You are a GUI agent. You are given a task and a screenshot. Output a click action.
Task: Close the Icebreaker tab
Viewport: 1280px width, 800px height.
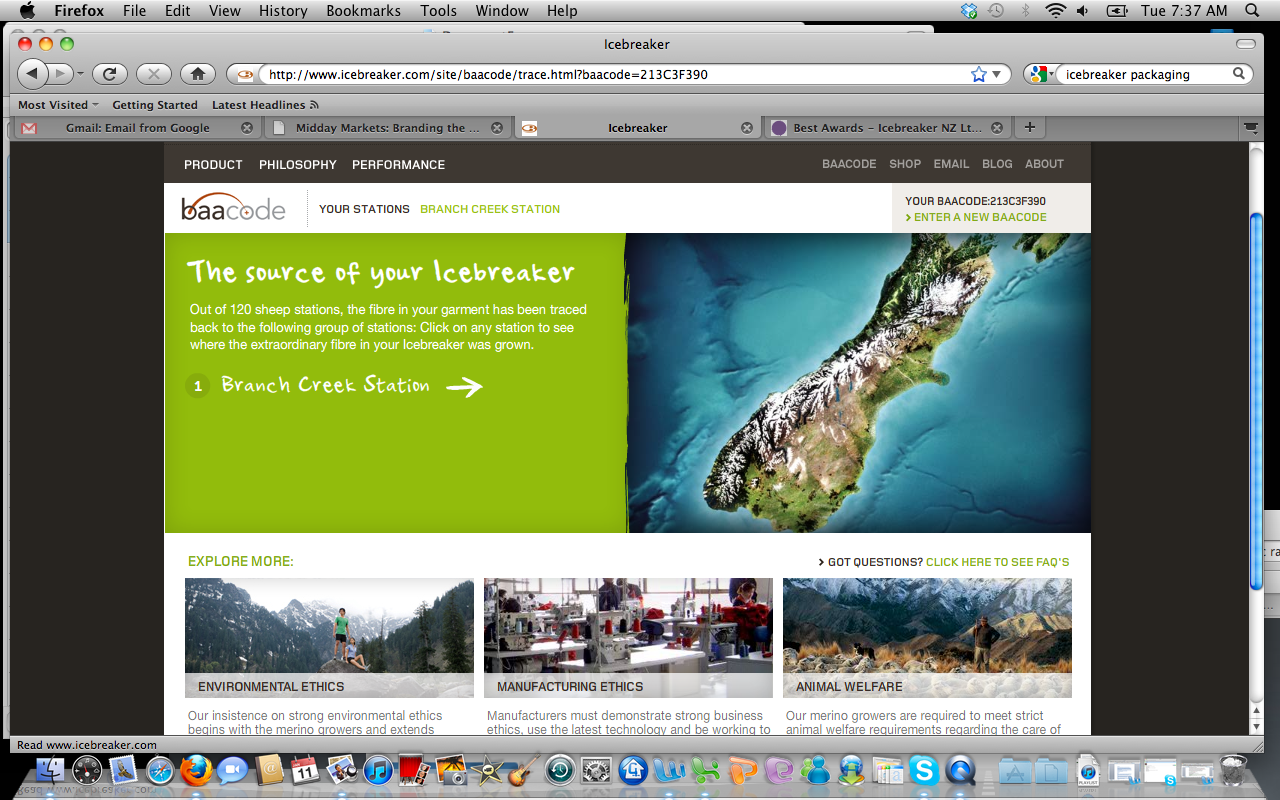point(746,127)
